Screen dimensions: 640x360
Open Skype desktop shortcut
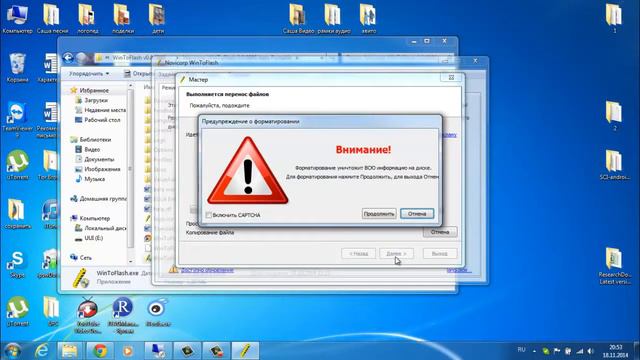[17, 263]
